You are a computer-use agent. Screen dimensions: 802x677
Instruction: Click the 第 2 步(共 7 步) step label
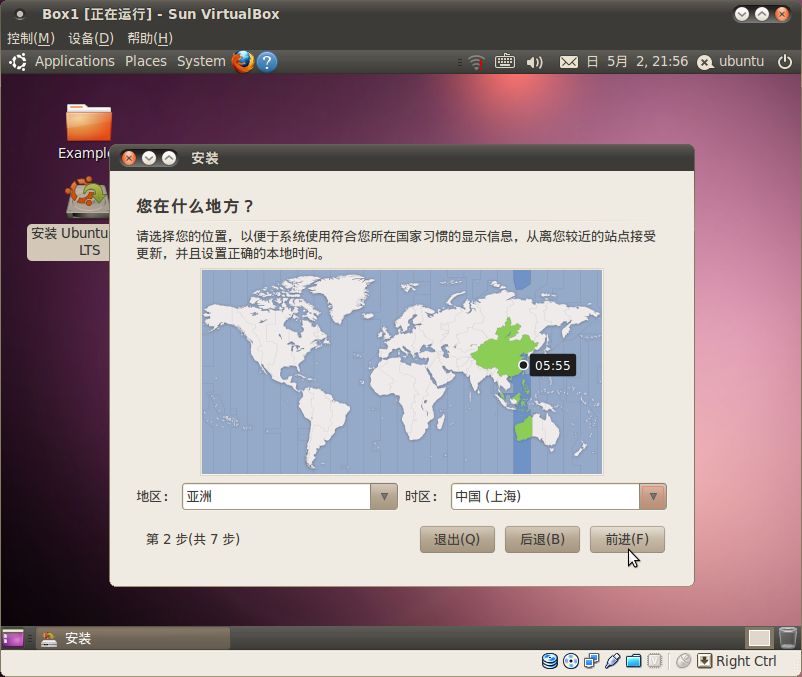pos(193,539)
